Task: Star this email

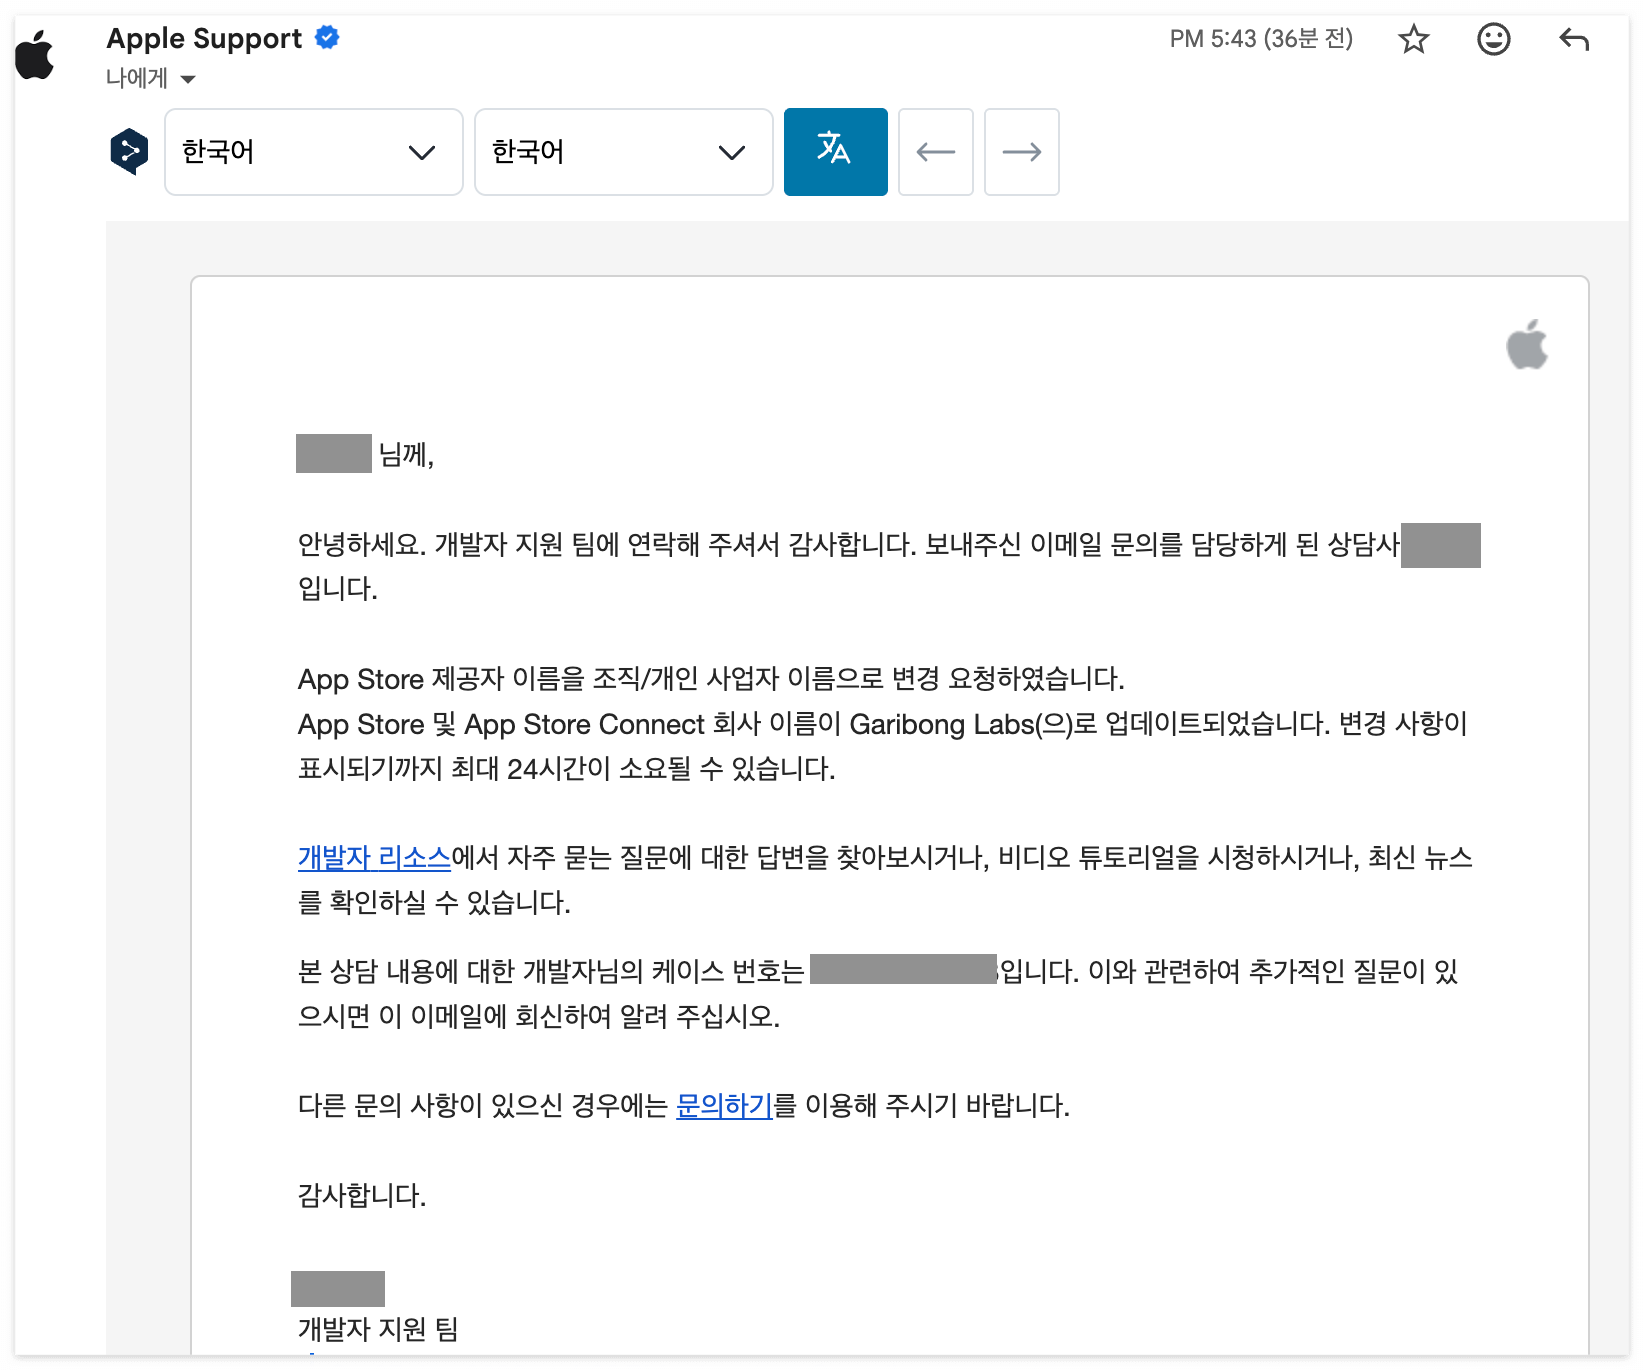Action: coord(1414,40)
